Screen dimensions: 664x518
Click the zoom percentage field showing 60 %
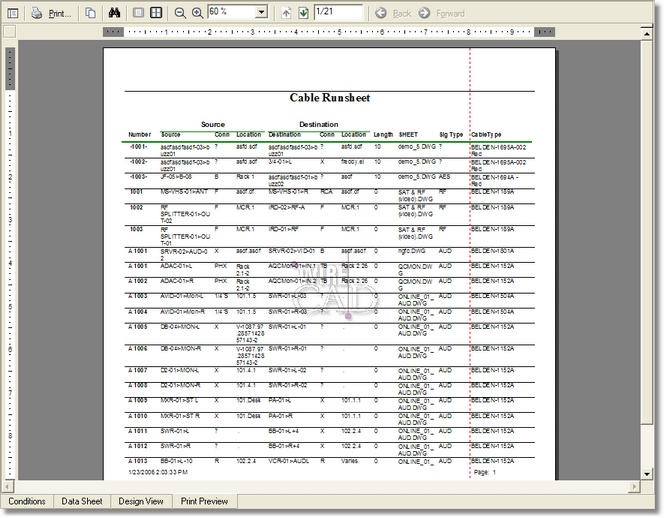pyautogui.click(x=232, y=12)
